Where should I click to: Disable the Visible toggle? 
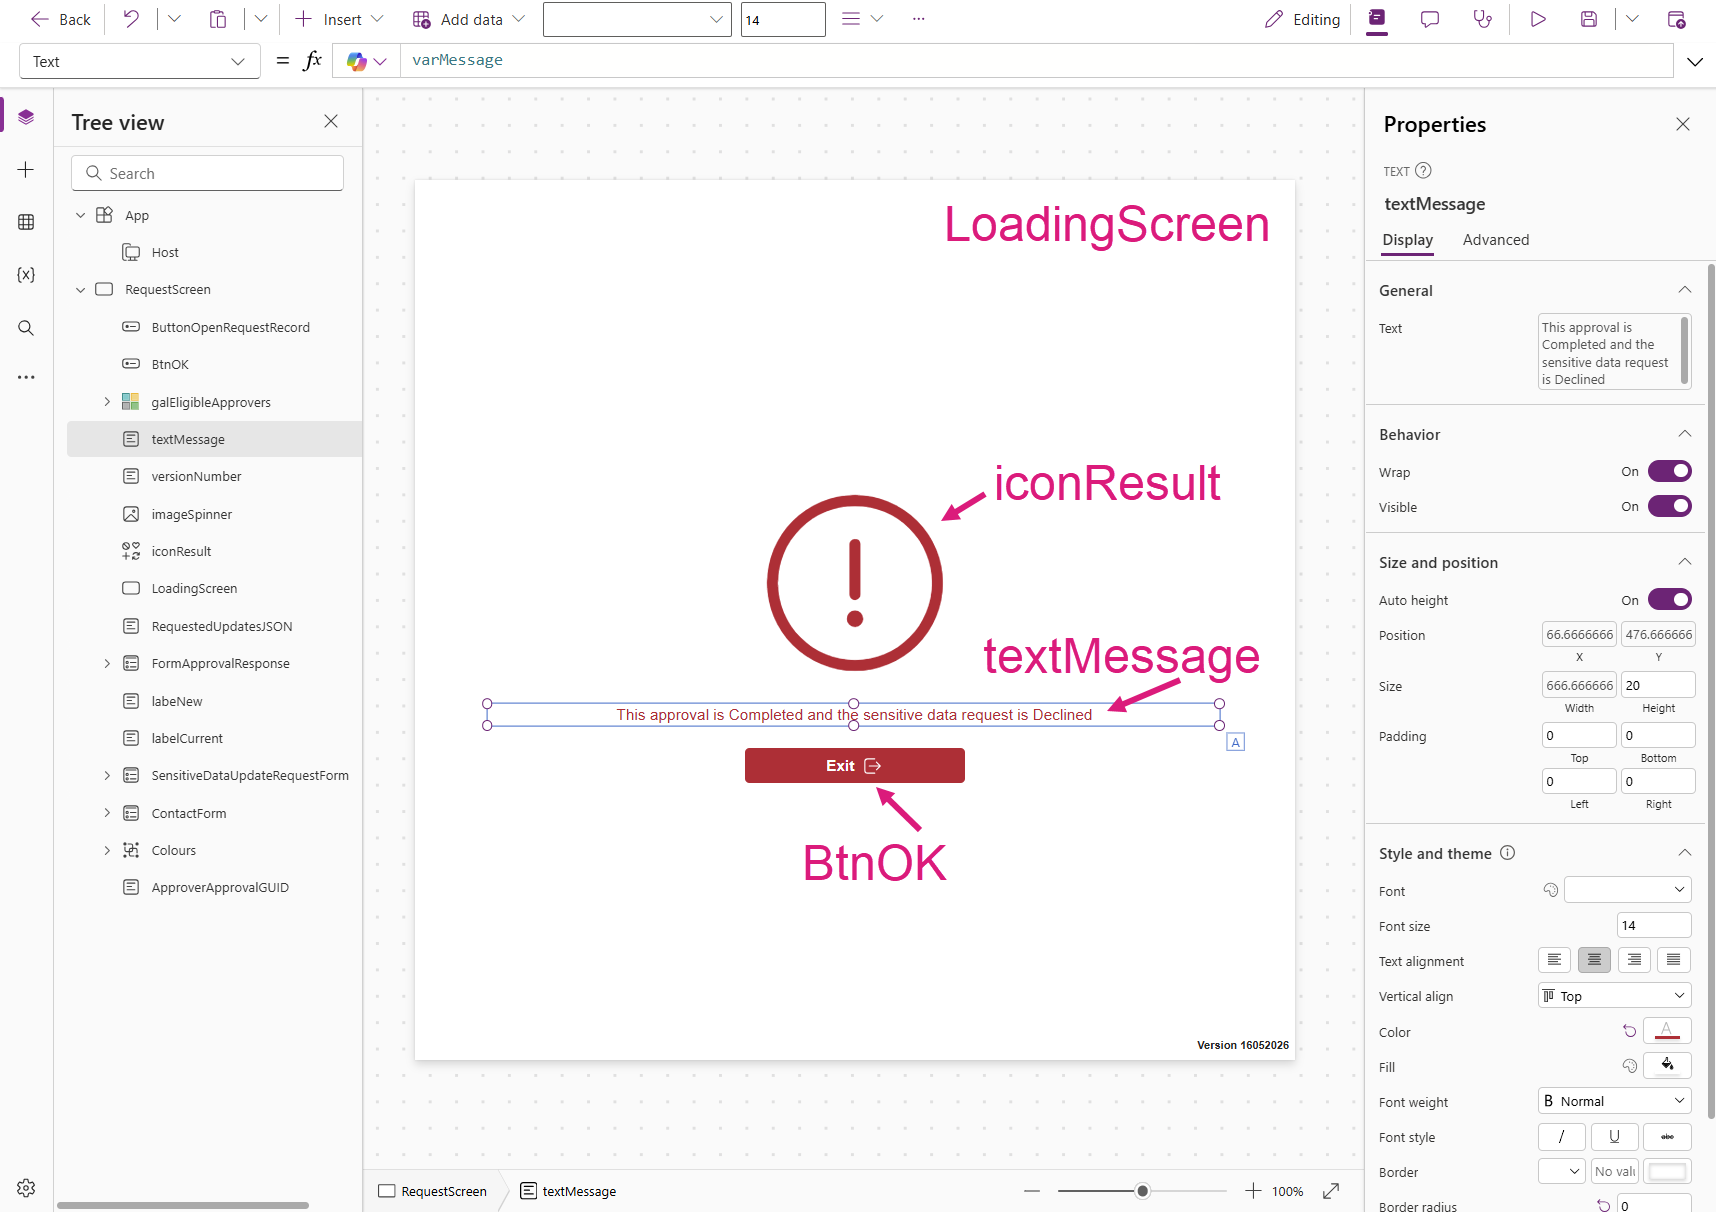point(1669,506)
